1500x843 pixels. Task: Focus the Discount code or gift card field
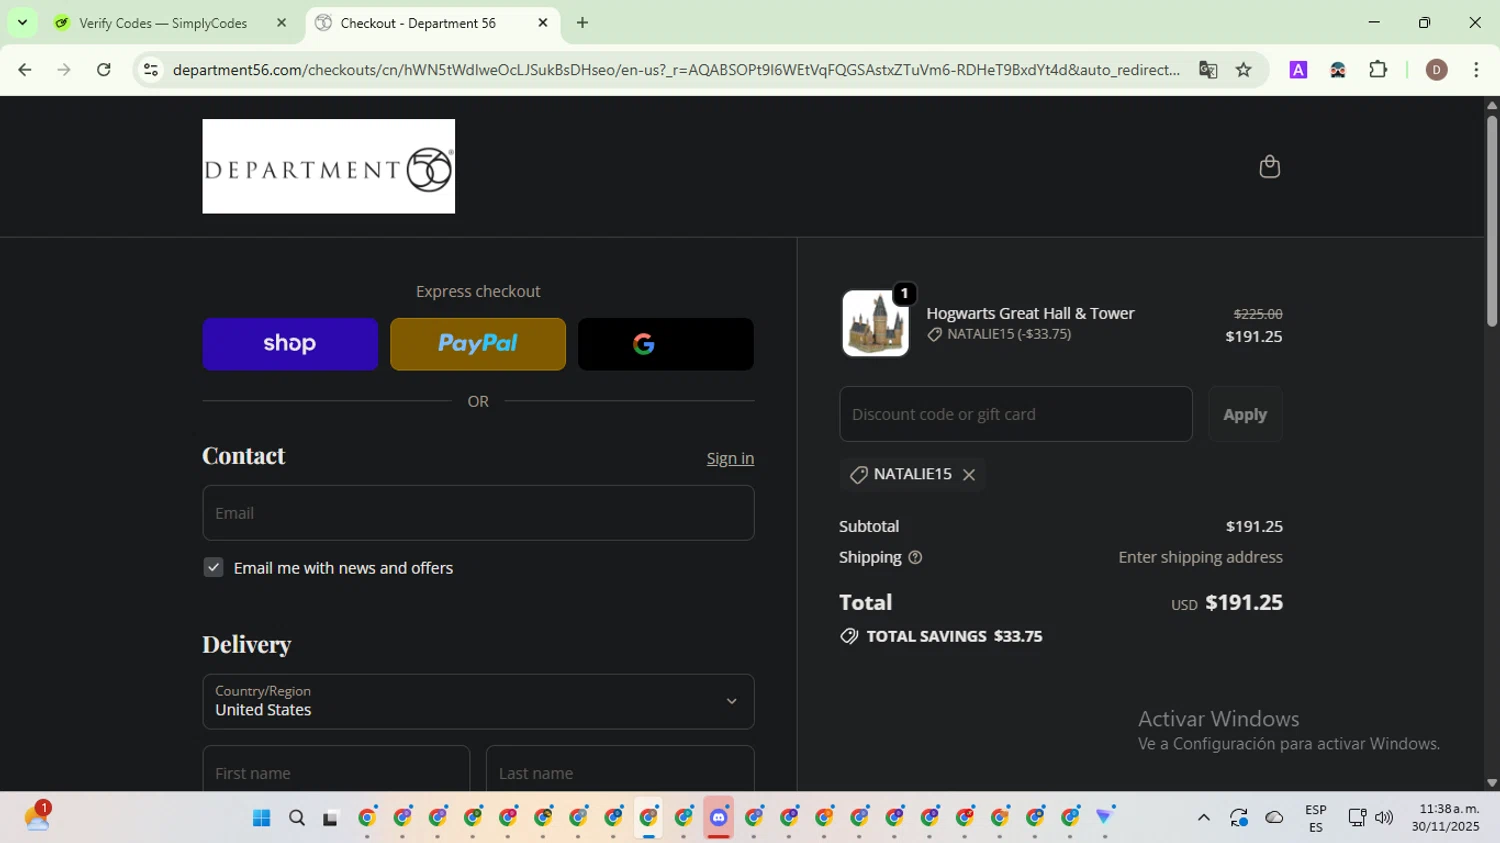pos(1016,414)
